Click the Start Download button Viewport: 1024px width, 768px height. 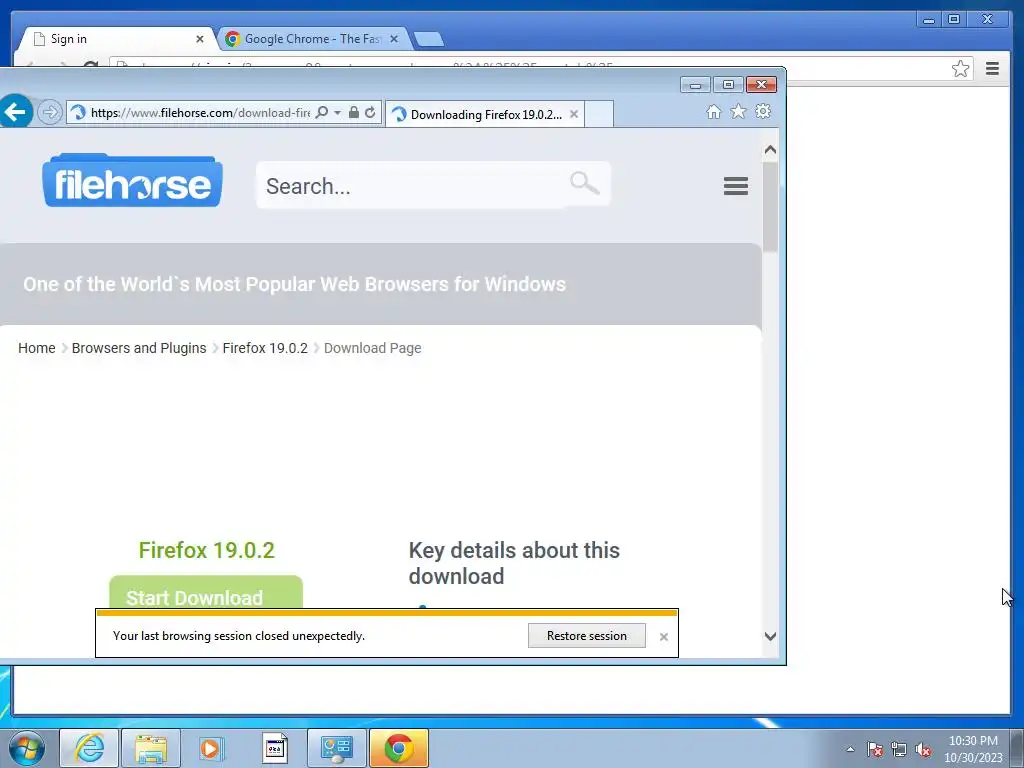coord(206,593)
